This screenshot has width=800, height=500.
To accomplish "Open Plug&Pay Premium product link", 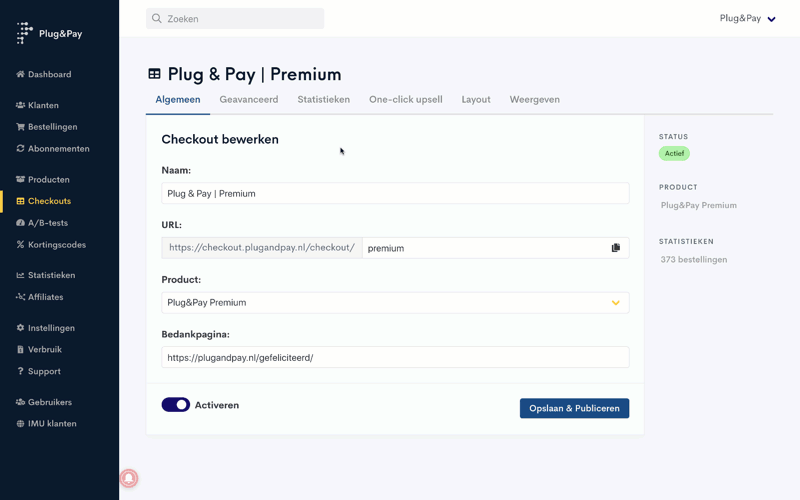I will click(699, 205).
